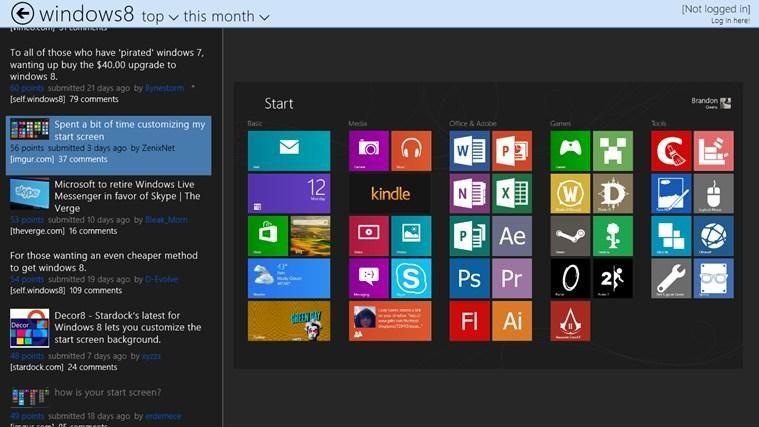Click the Minecraft creeper tile
This screenshot has height=427, width=759.
point(612,150)
